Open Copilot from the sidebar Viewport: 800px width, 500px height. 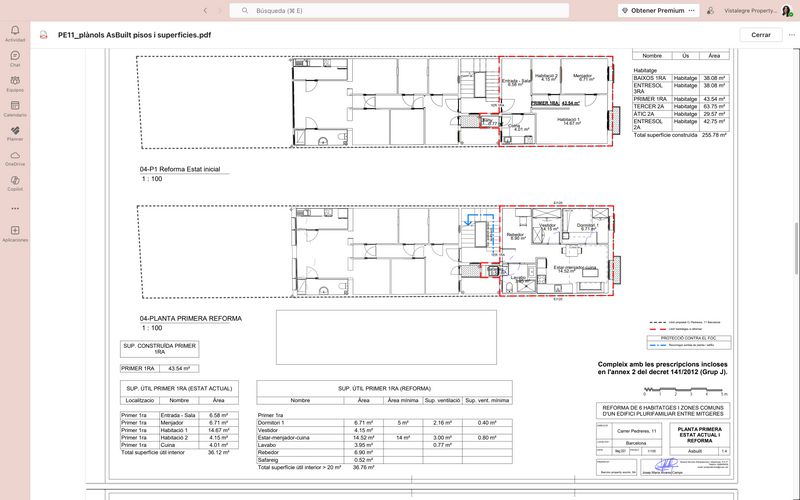click(14, 183)
